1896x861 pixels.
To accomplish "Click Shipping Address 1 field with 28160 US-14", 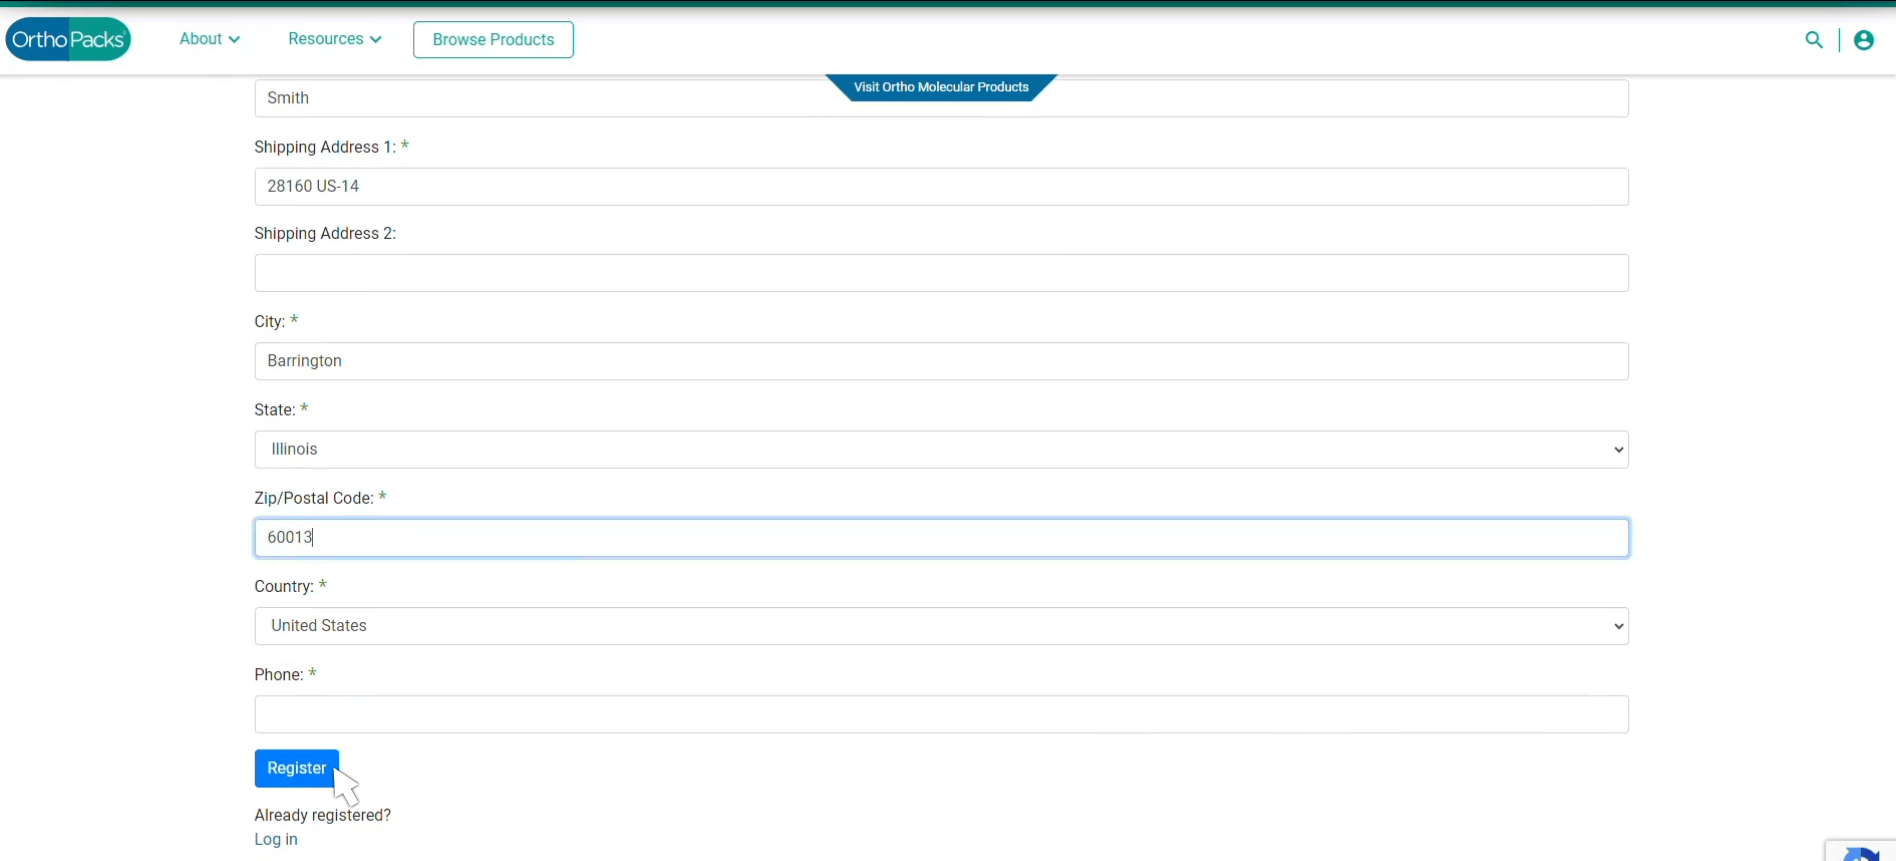I will click(x=940, y=187).
